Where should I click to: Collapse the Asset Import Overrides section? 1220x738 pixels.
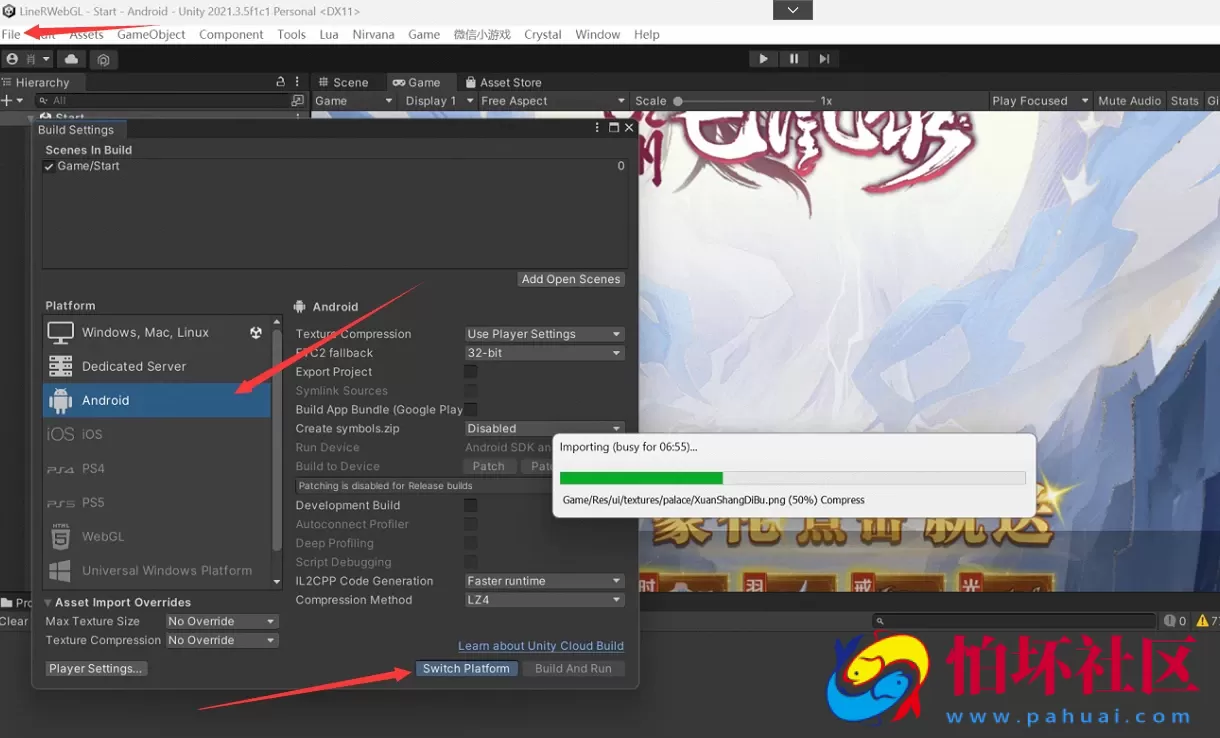pos(48,603)
